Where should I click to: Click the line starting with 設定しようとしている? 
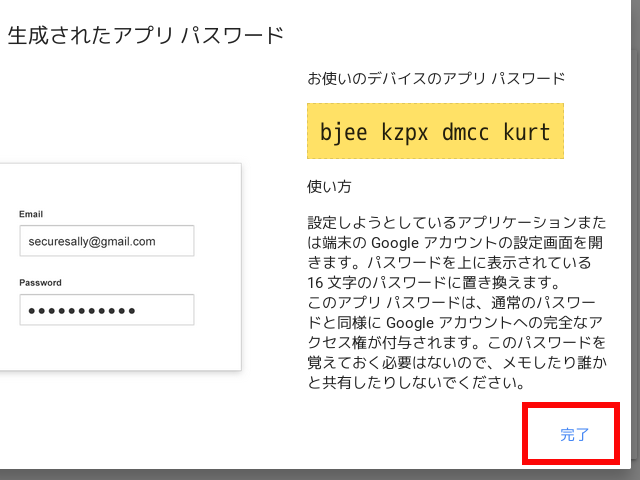(456, 221)
